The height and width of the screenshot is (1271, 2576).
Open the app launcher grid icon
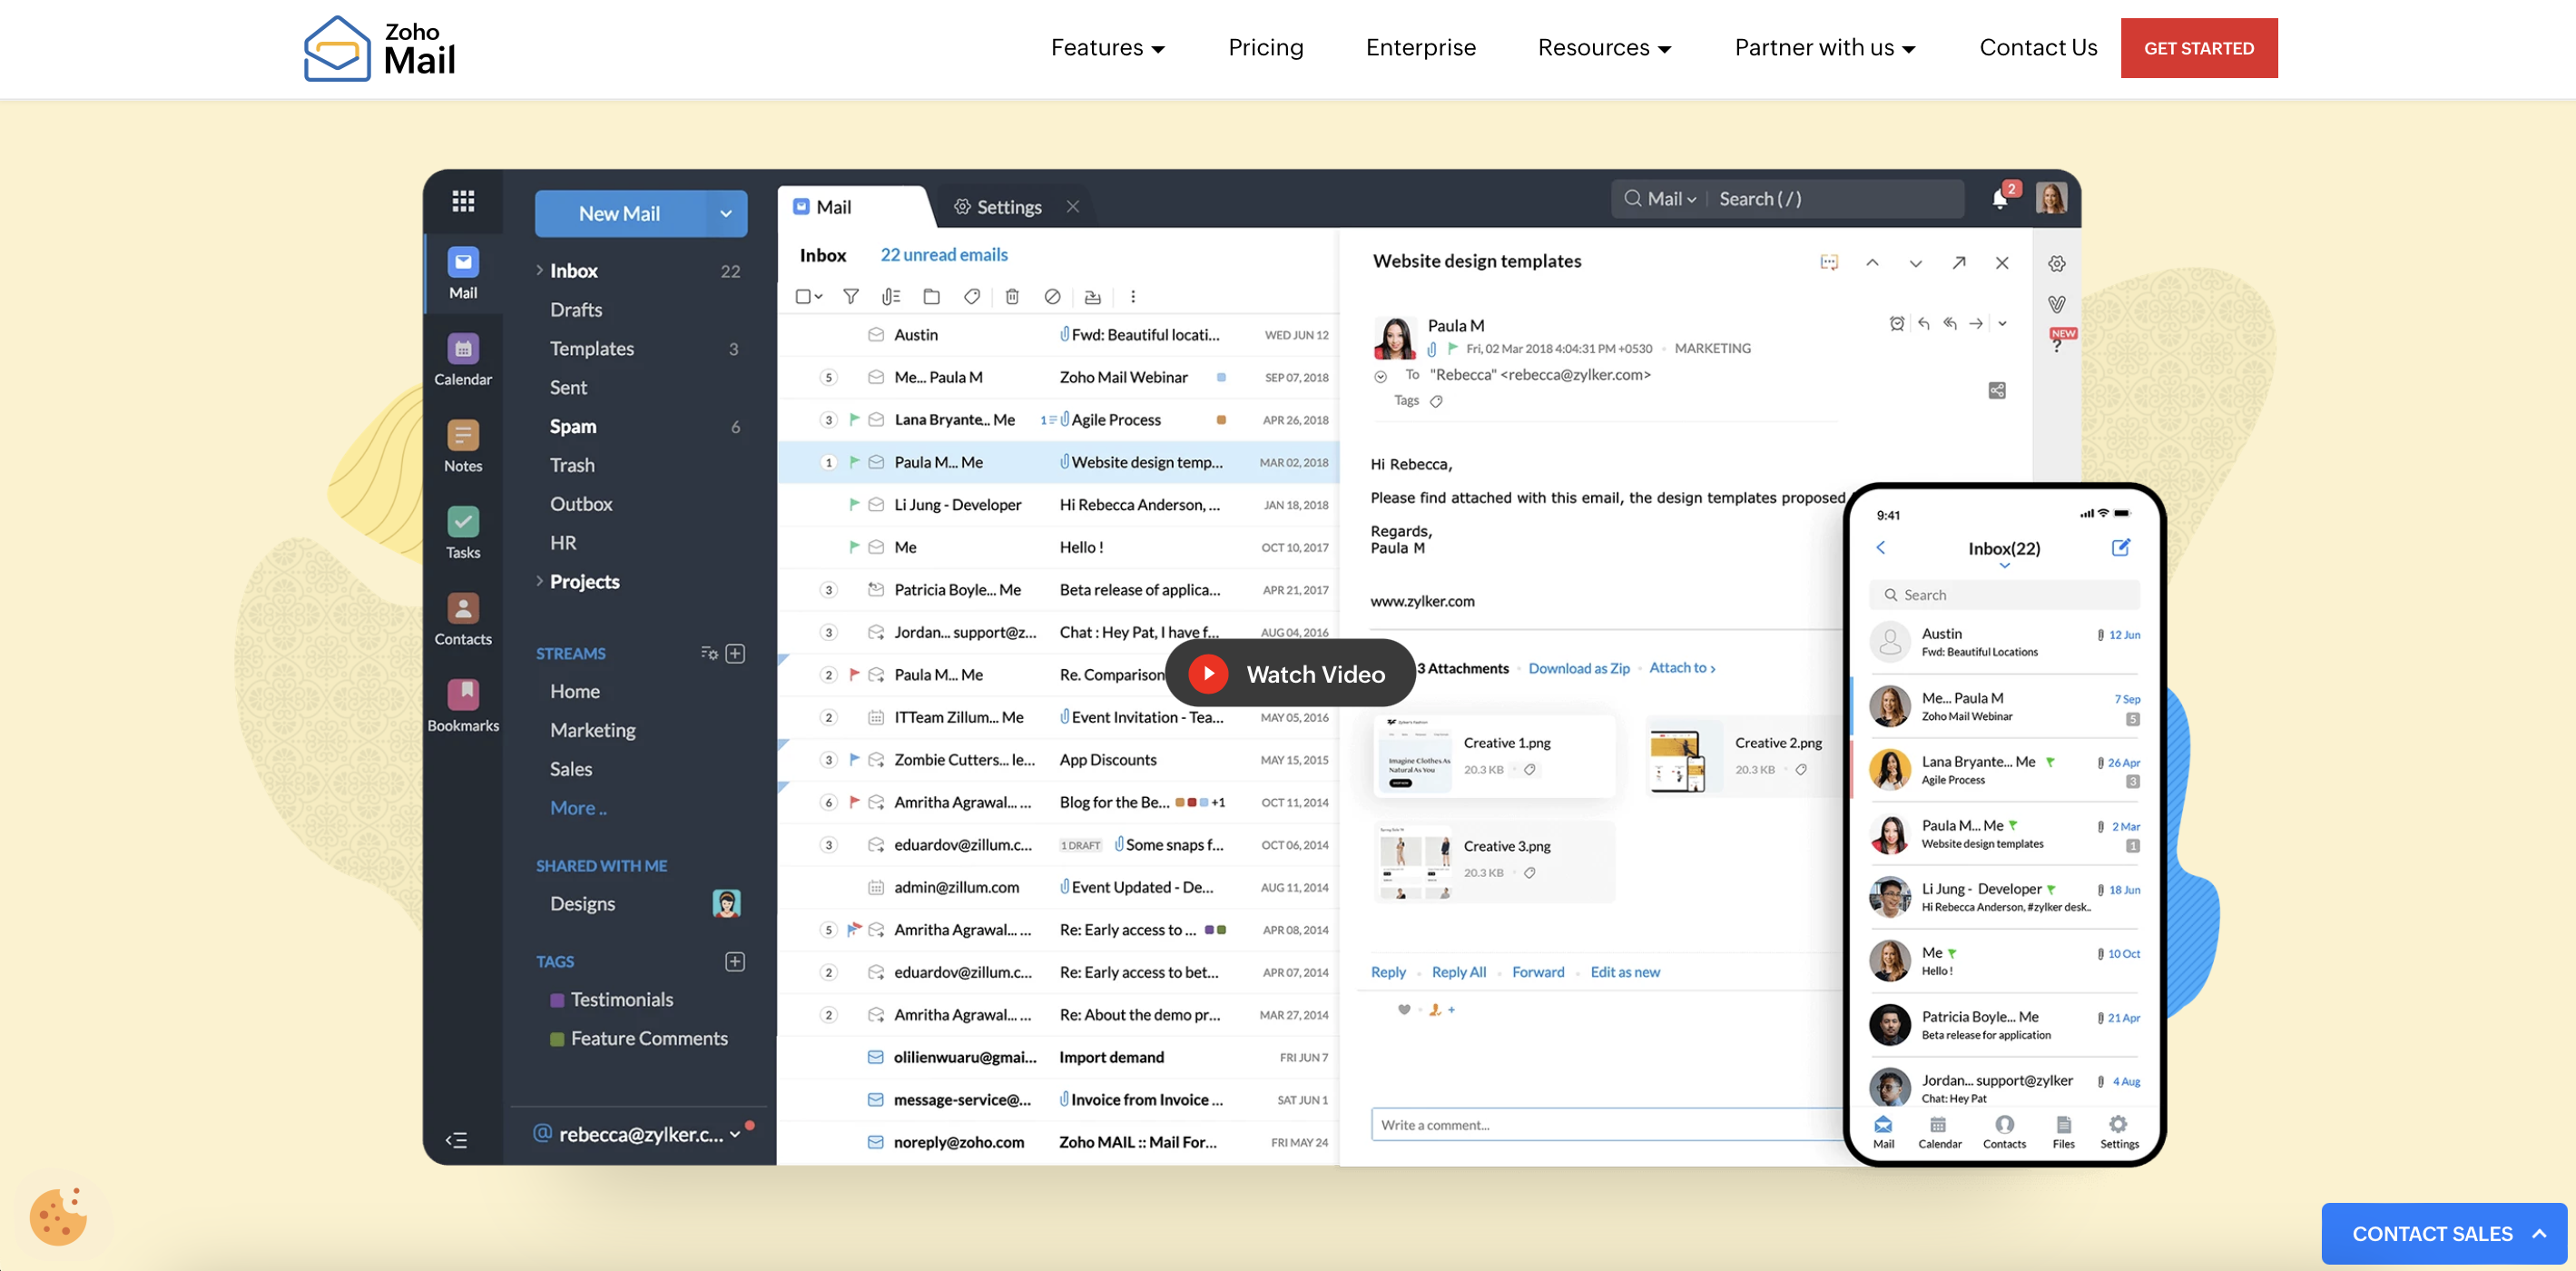tap(463, 201)
